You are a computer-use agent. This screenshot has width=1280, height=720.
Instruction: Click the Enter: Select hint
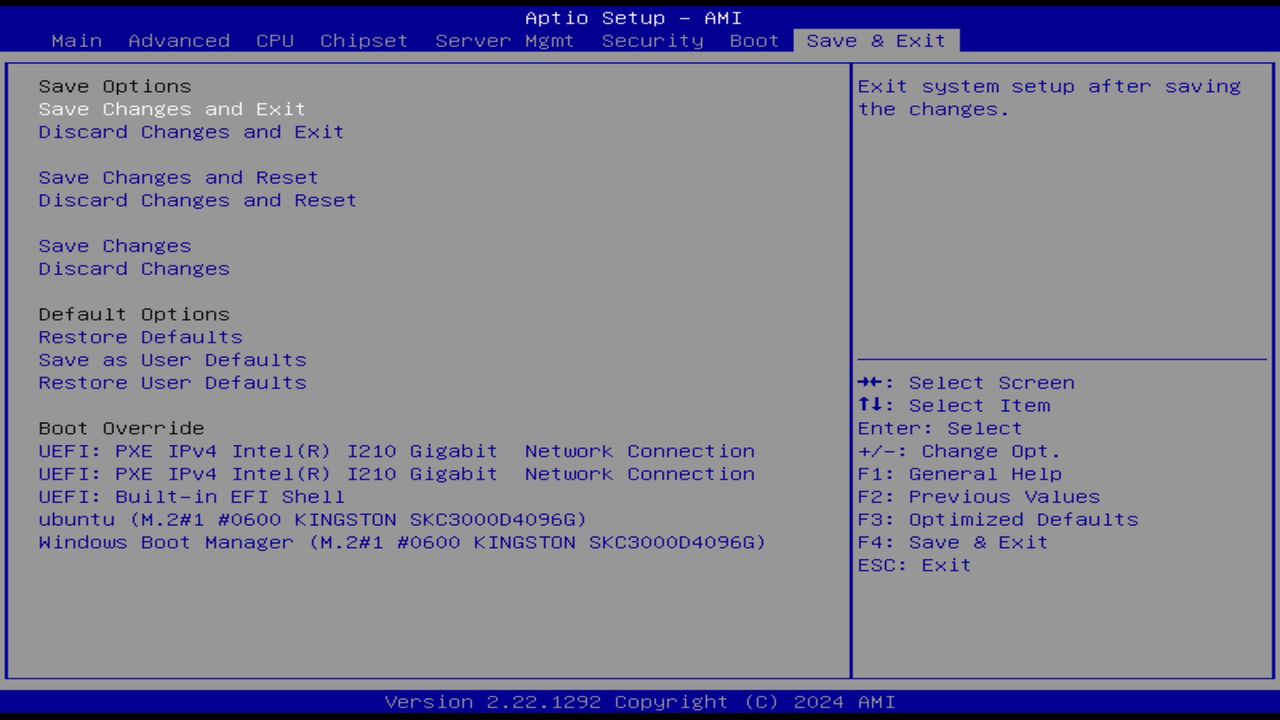coord(940,428)
